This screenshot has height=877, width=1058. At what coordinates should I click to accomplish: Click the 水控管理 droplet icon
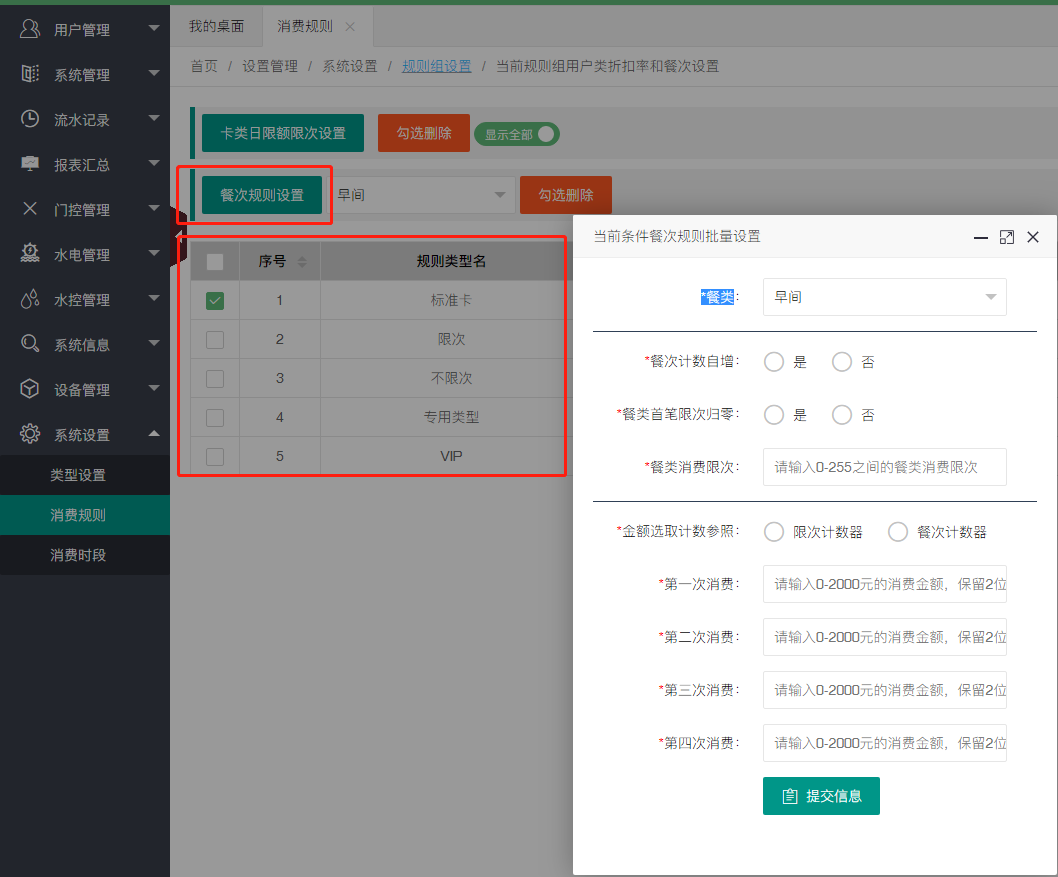point(28,299)
